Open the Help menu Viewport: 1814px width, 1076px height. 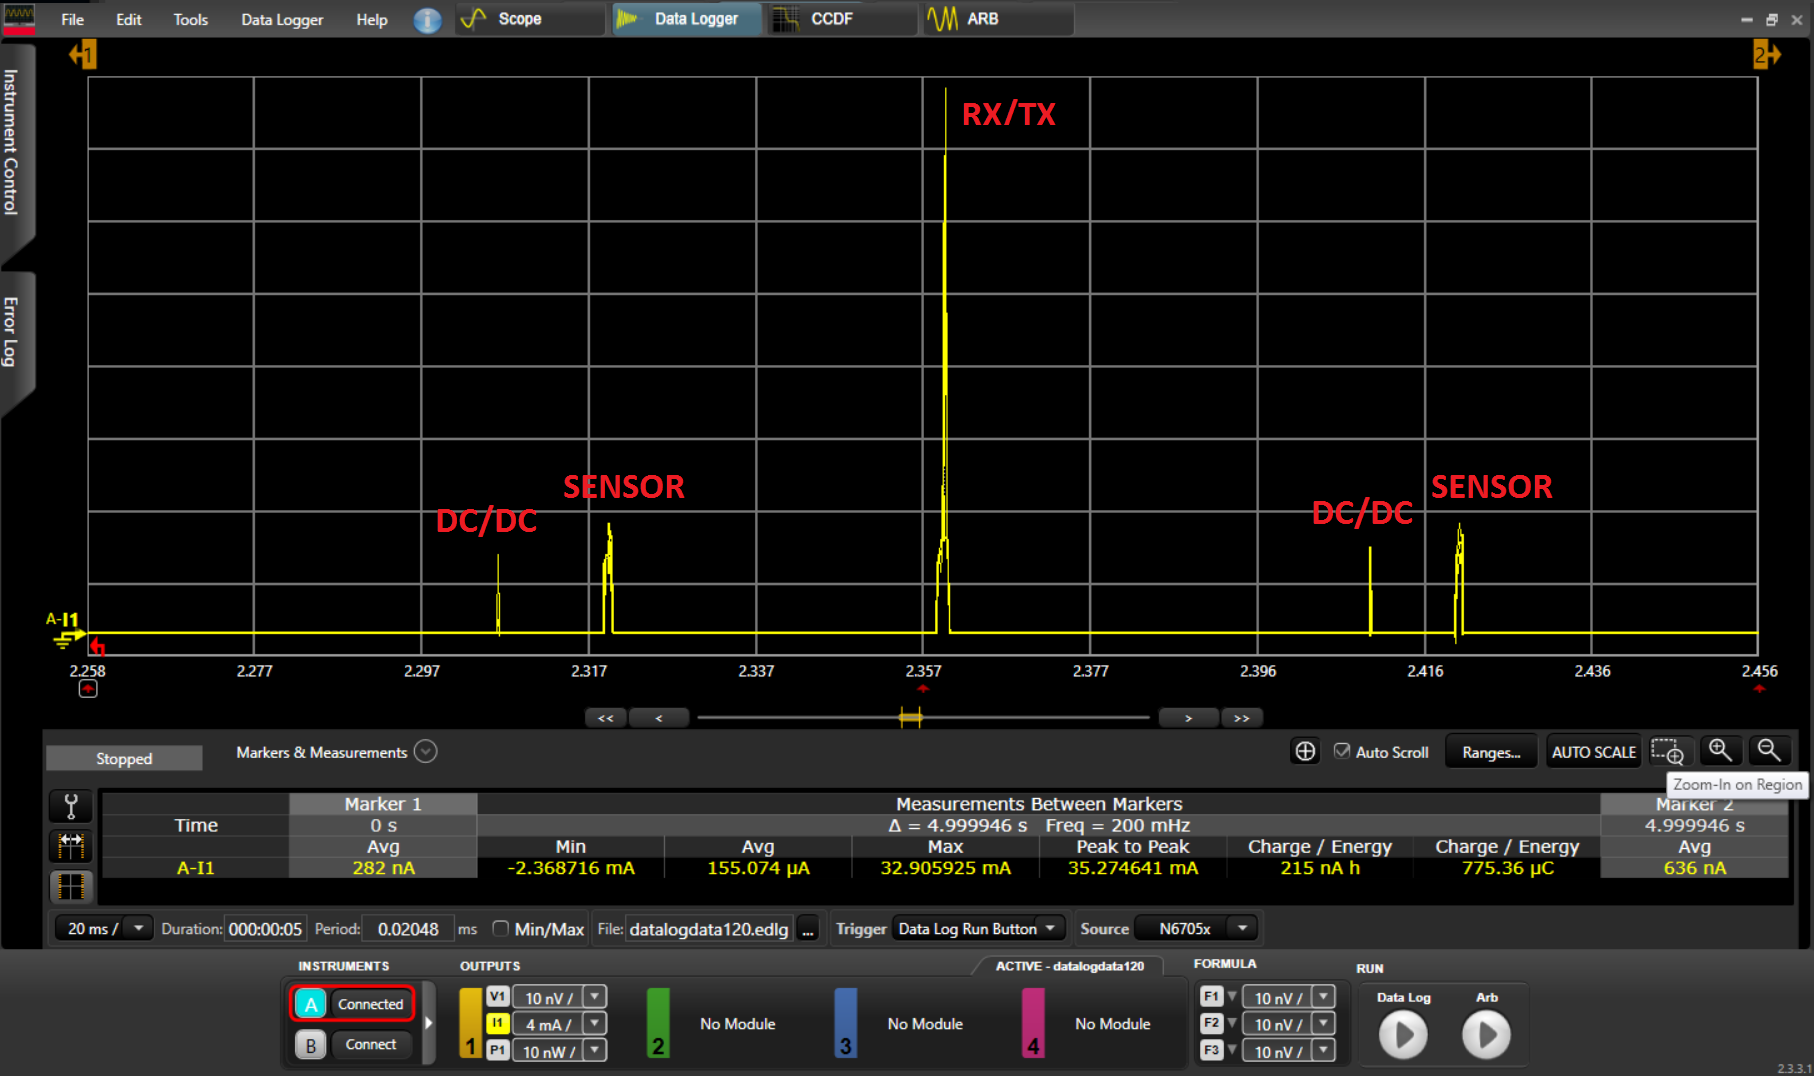(372, 19)
